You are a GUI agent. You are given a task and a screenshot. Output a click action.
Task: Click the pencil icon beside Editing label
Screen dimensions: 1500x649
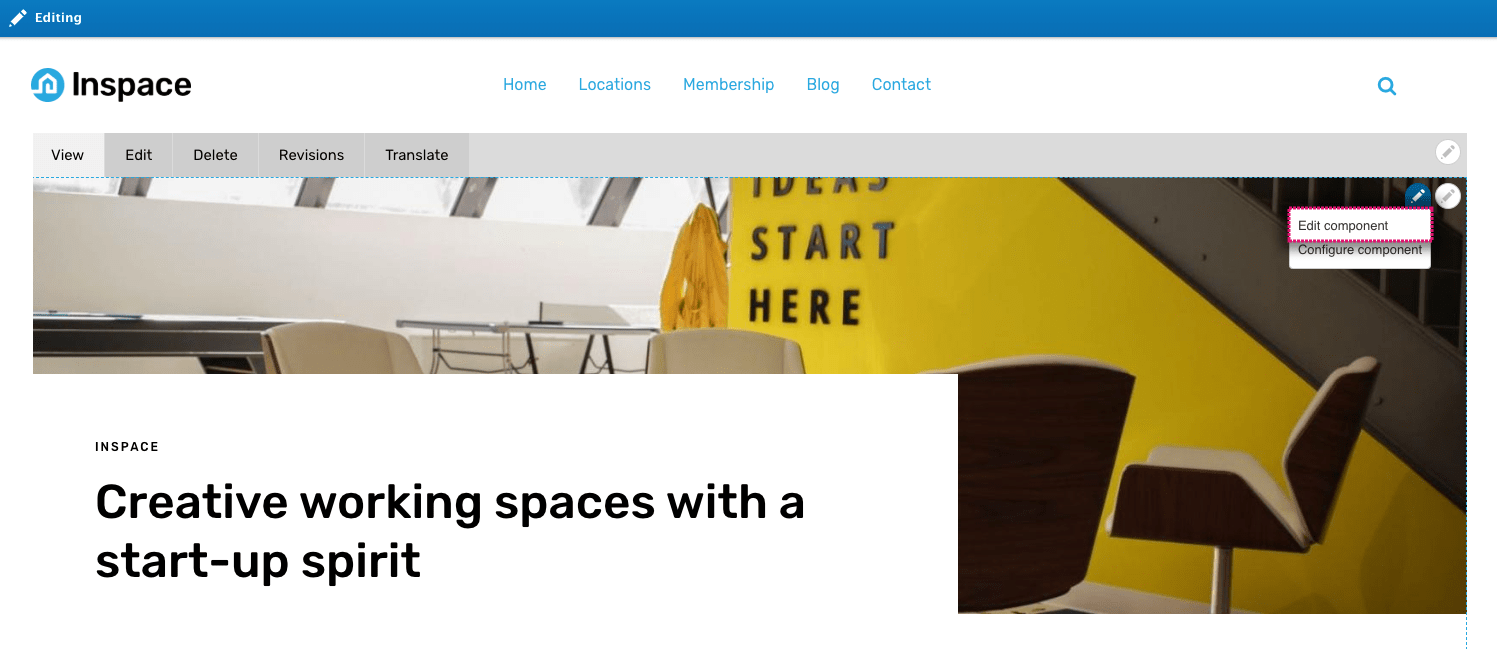18,18
